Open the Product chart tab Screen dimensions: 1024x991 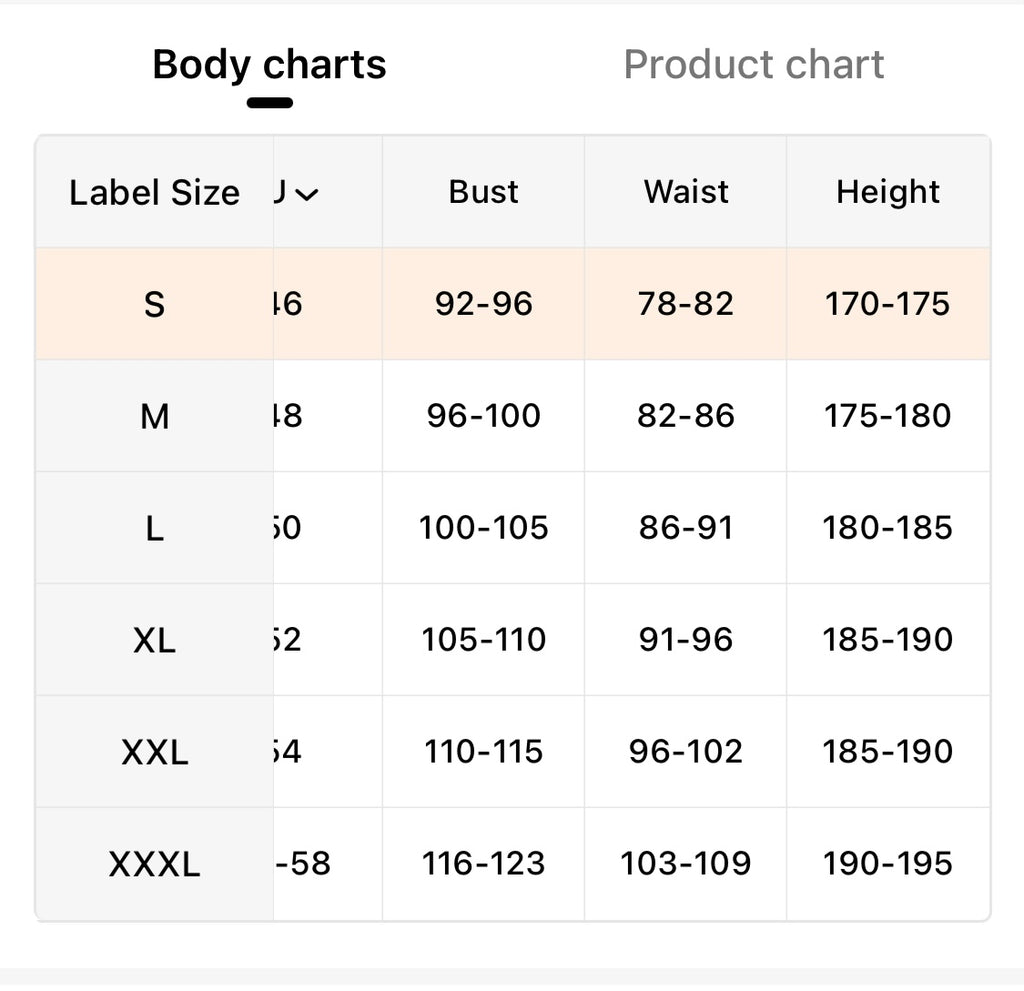753,65
